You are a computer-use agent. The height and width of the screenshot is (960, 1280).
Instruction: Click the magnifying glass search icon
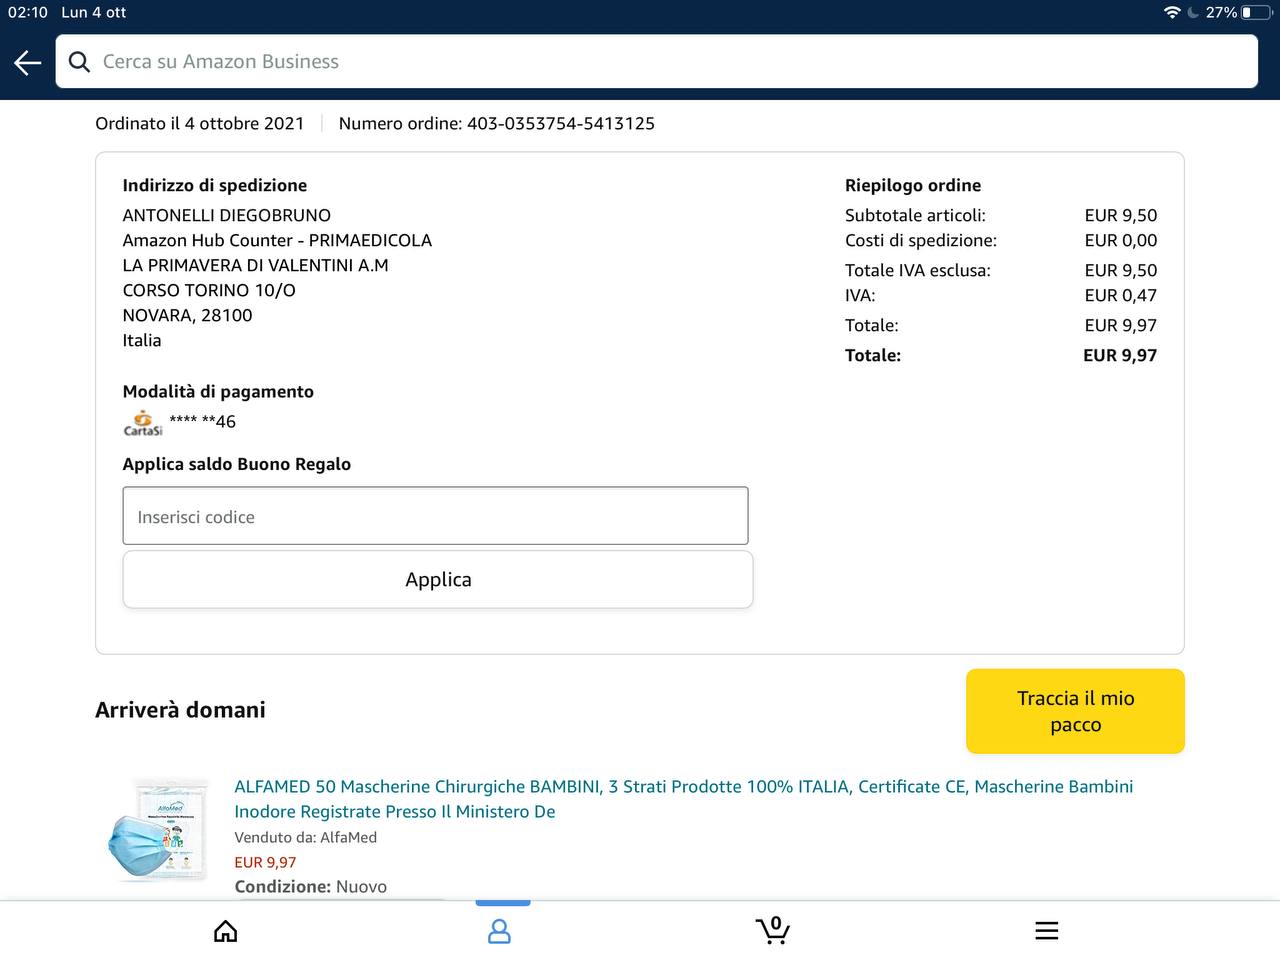point(79,62)
